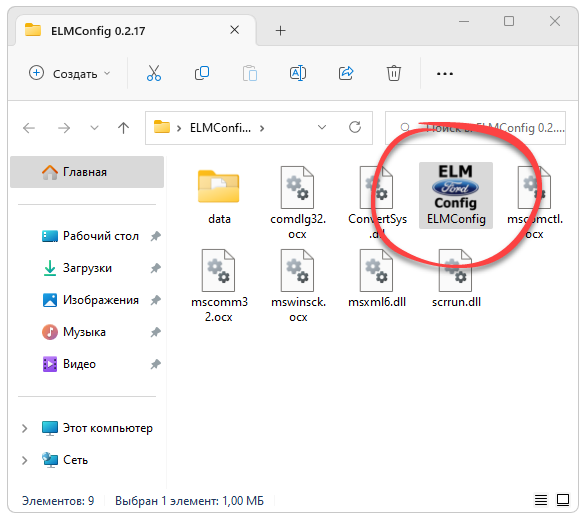Open the Создать new item dropdown
Screen dimensions: 583x517
pyautogui.click(x=70, y=73)
